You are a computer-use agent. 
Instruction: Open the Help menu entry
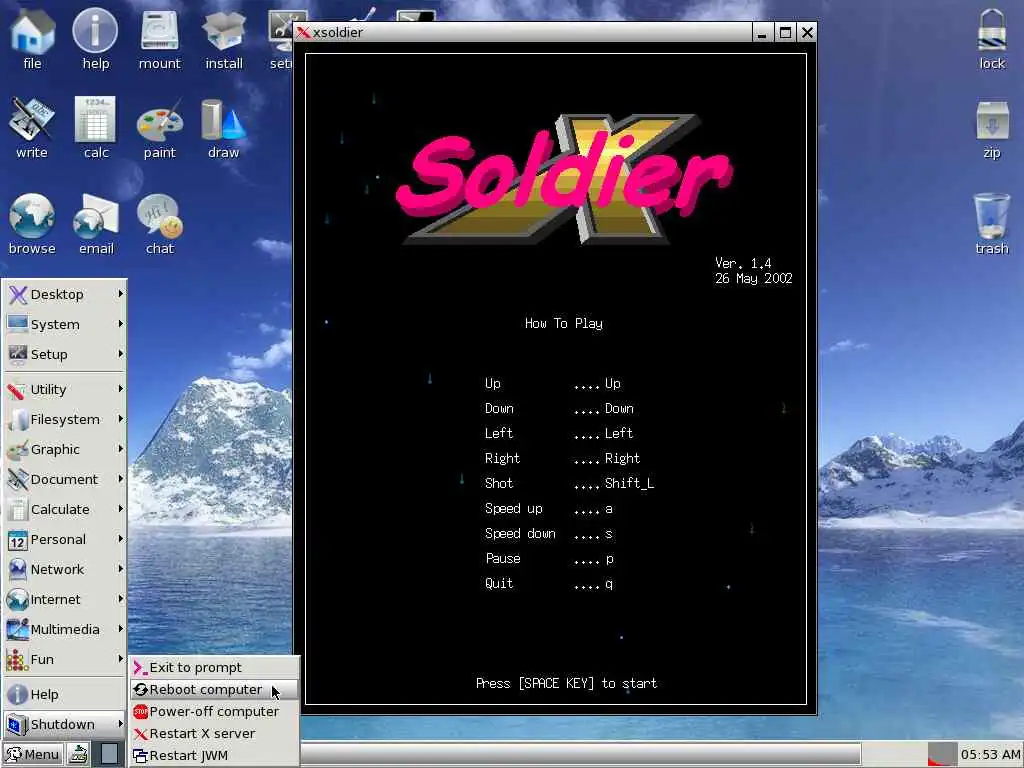click(x=64, y=695)
